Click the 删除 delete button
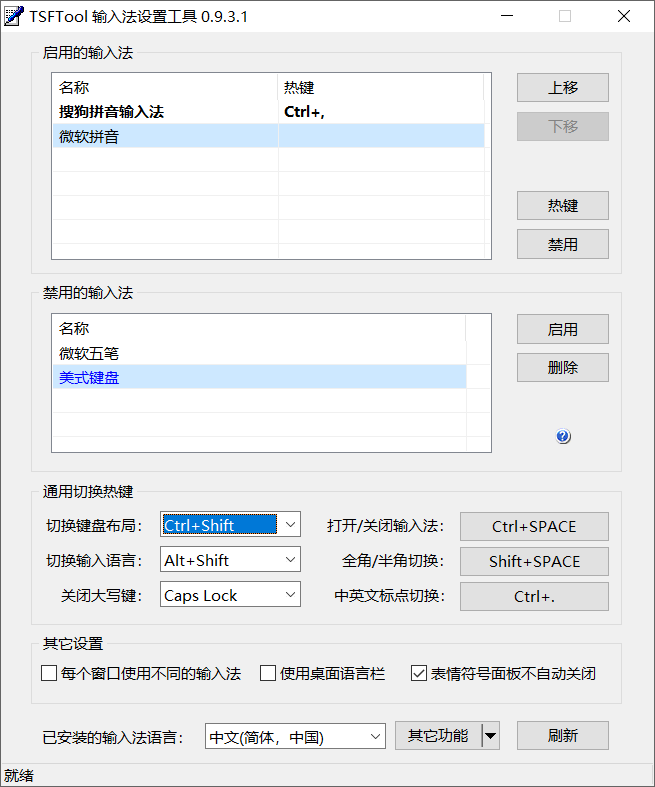Screen dimensions: 655x787 coord(563,367)
